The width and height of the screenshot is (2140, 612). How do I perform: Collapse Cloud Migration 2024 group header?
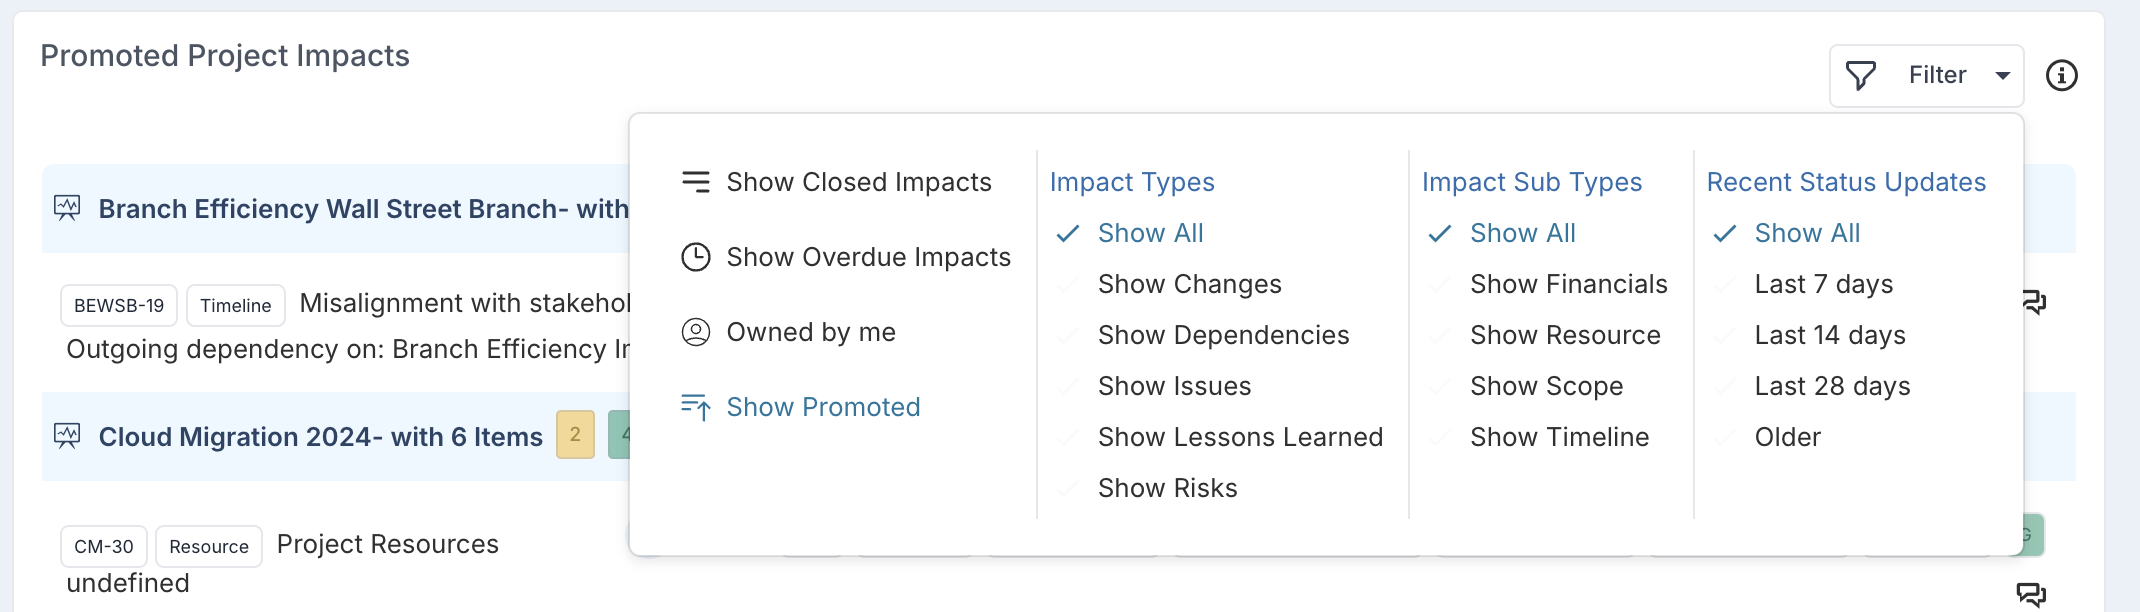pyautogui.click(x=320, y=437)
